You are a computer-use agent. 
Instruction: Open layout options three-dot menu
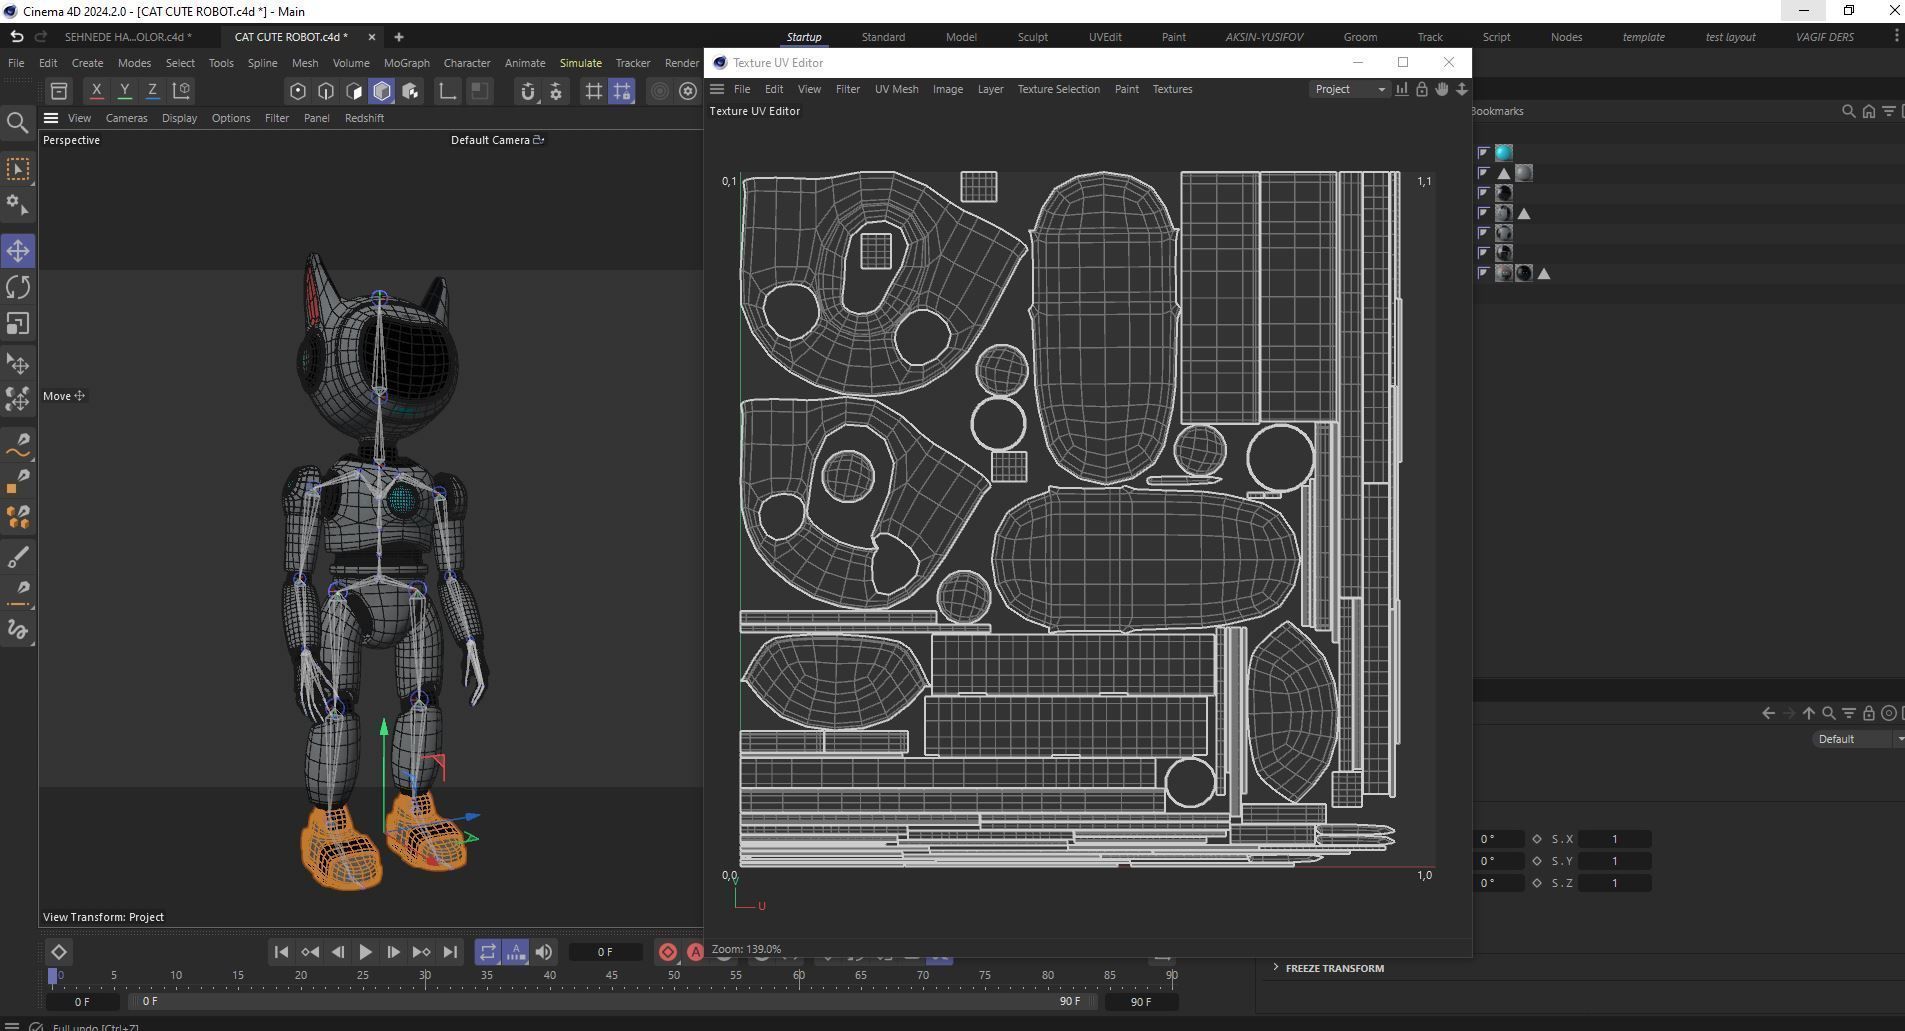1896,36
